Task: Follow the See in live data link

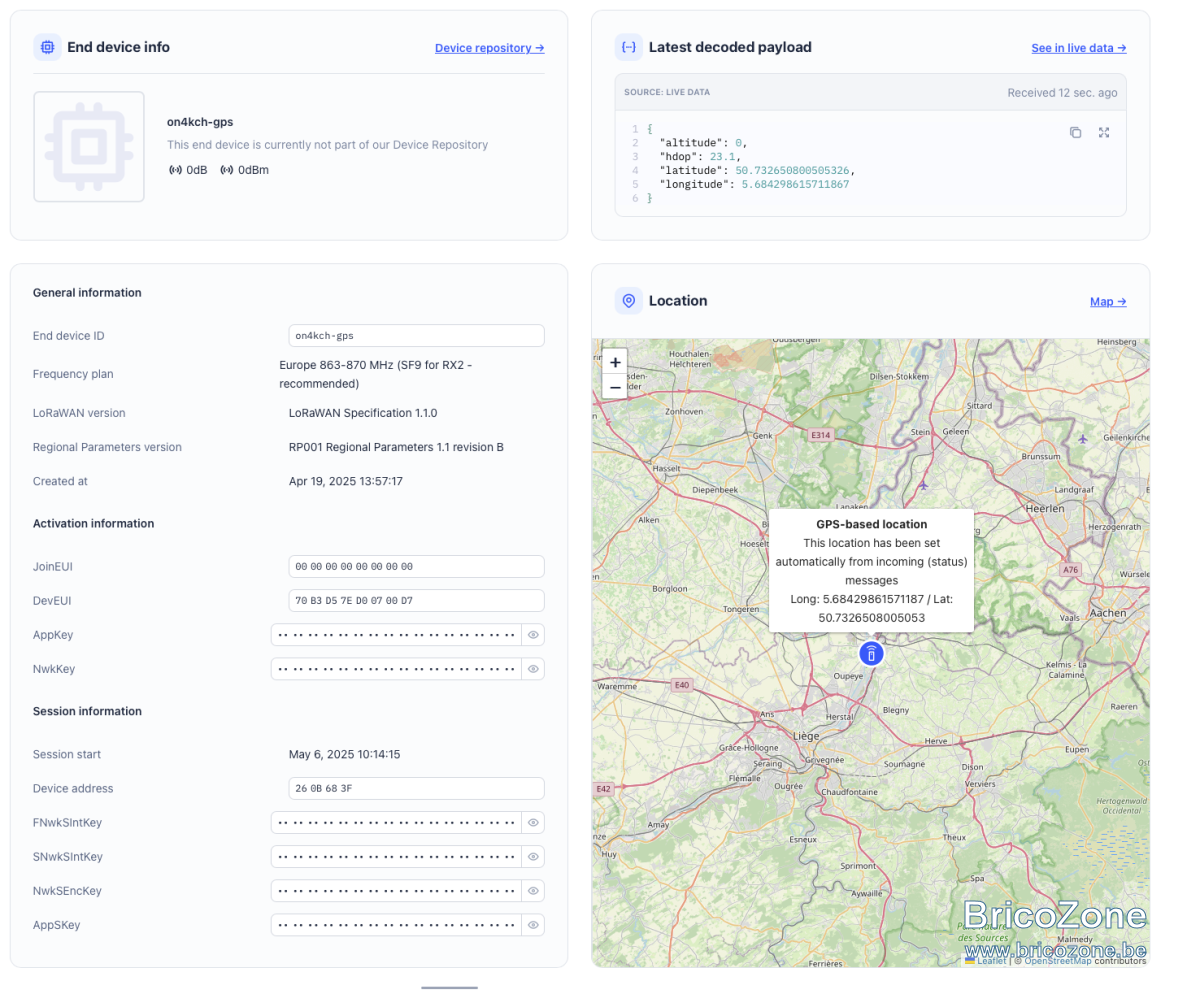Action: point(1079,47)
